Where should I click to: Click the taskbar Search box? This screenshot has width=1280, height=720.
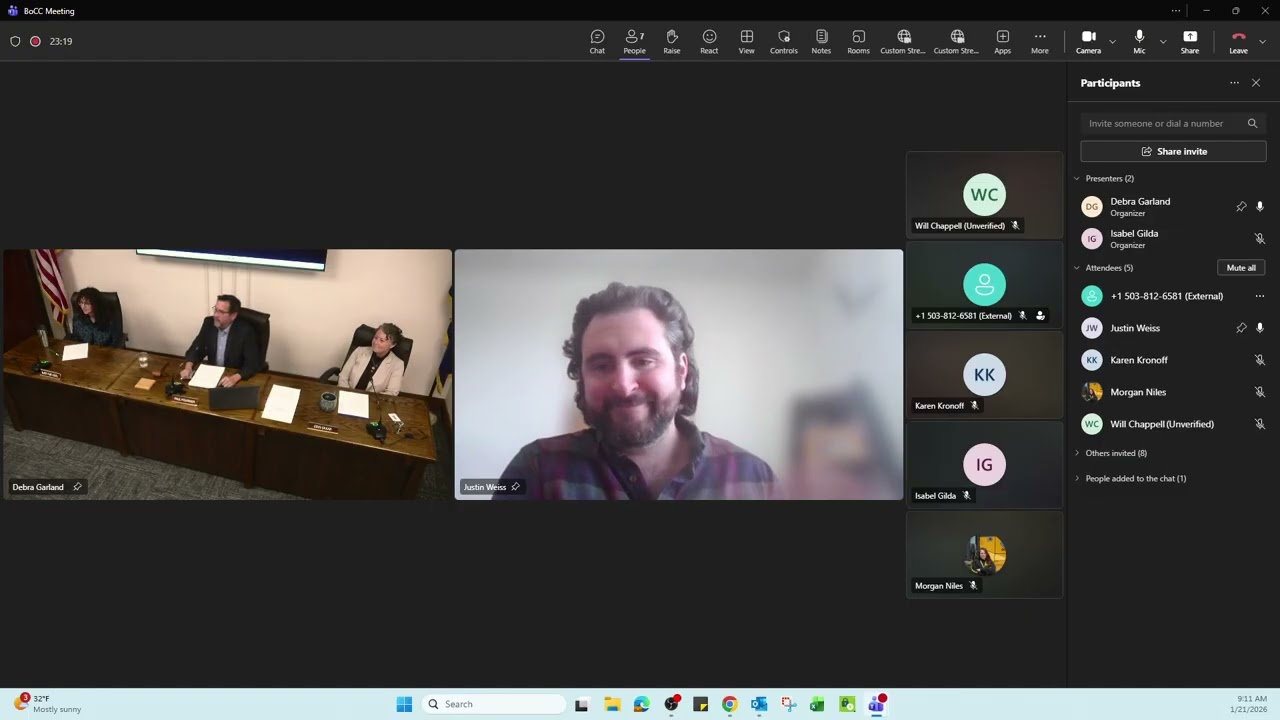point(494,704)
